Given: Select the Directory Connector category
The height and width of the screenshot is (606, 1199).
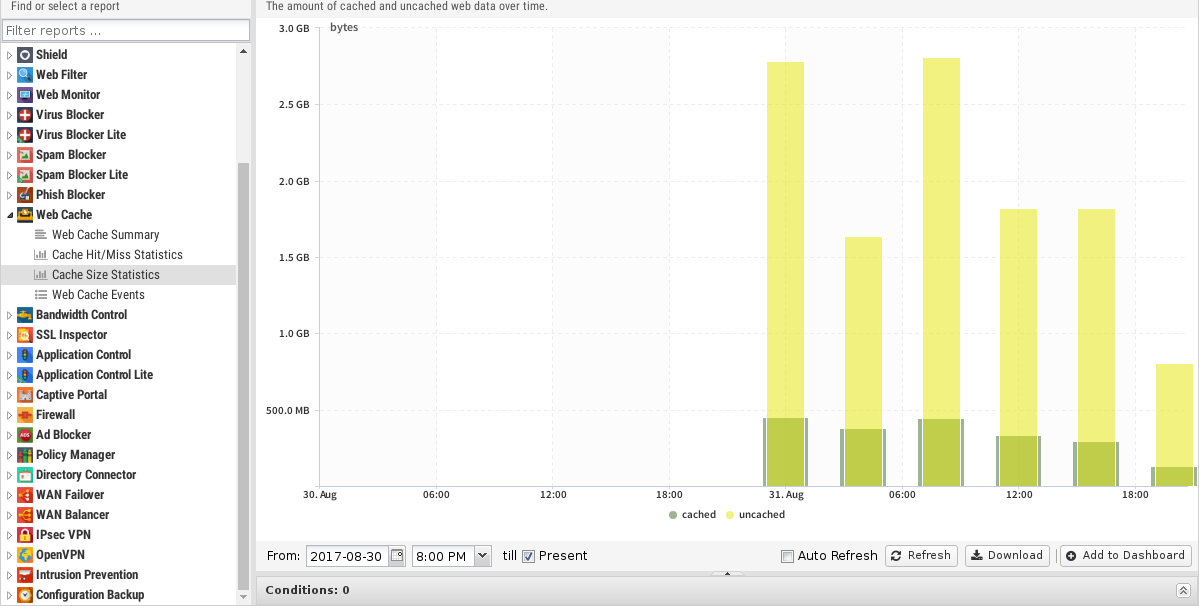Looking at the screenshot, I should coord(86,475).
